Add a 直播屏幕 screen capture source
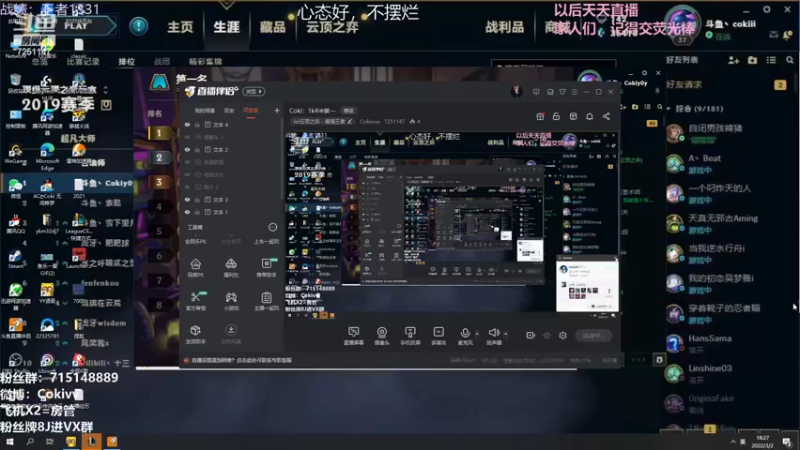This screenshot has height=450, width=800. (x=353, y=336)
